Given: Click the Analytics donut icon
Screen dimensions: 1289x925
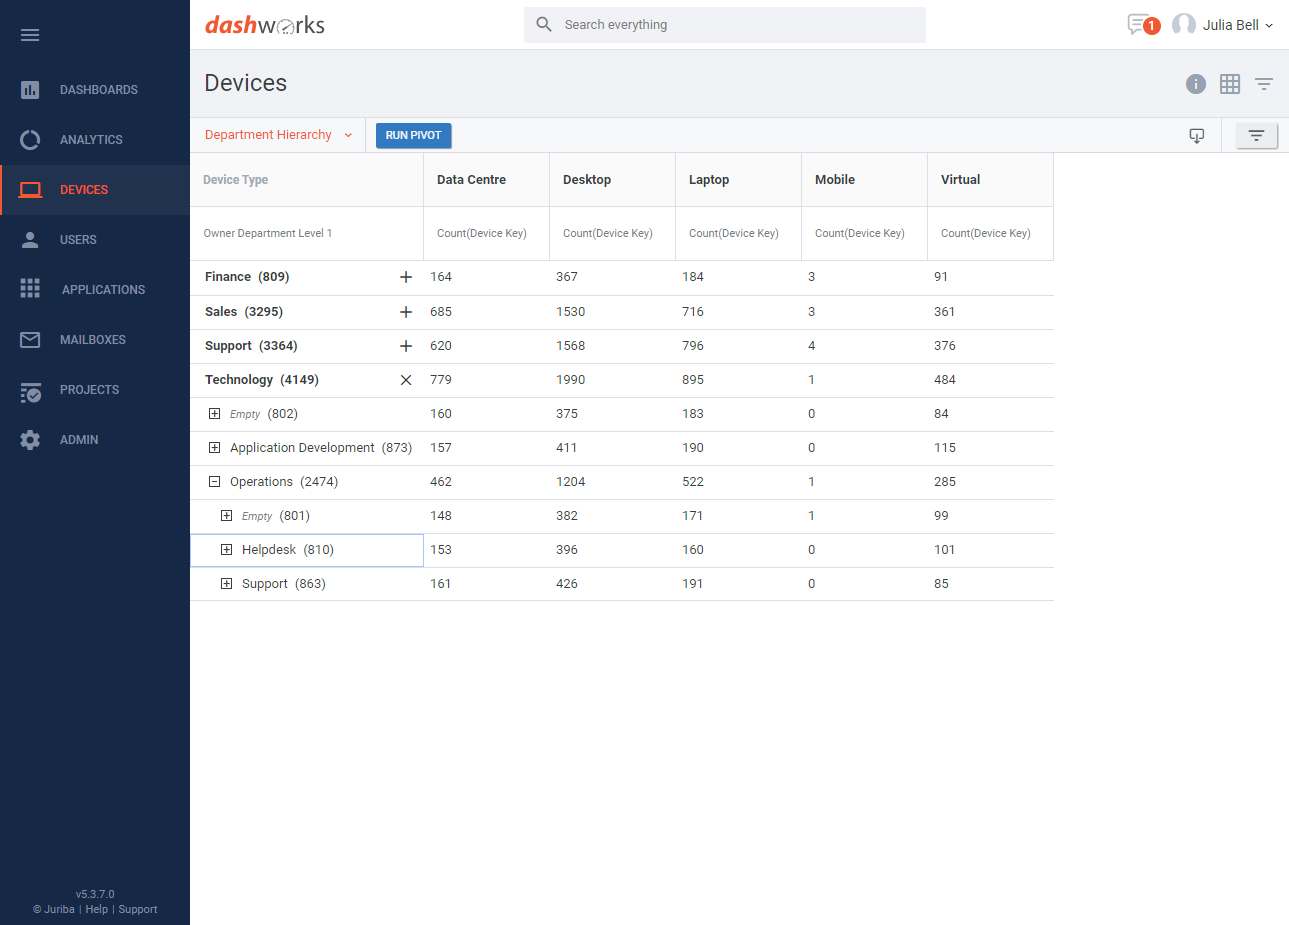Looking at the screenshot, I should (30, 140).
